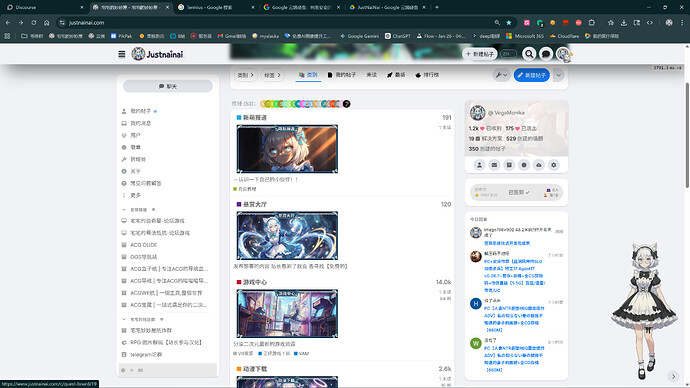Open a new browser tab with plus
This screenshot has width=690, height=388.
(437, 7)
